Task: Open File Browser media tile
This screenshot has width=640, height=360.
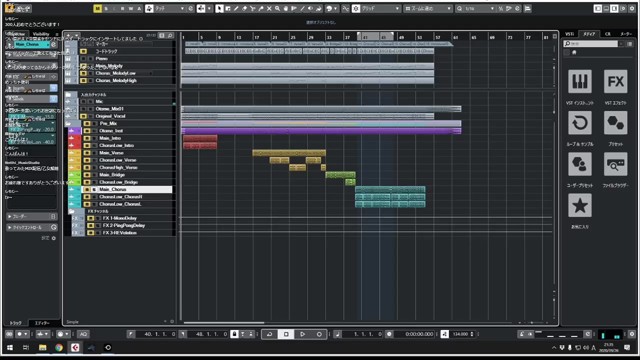Action: coord(616,164)
